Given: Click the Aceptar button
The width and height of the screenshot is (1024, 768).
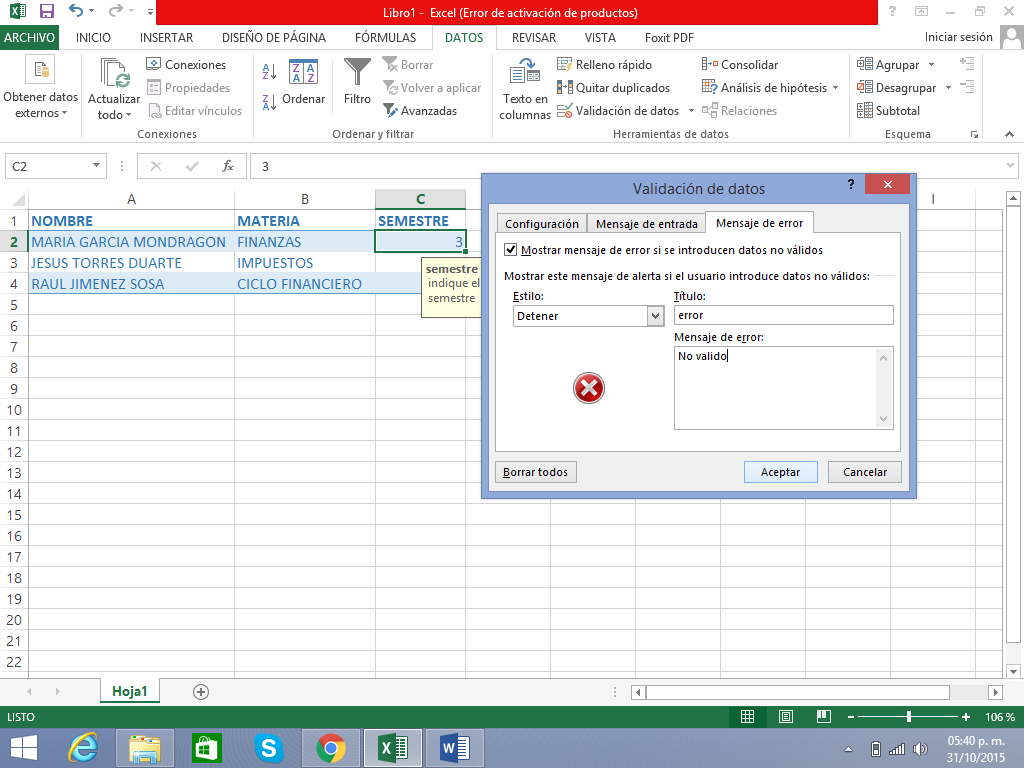Looking at the screenshot, I should click(780, 472).
